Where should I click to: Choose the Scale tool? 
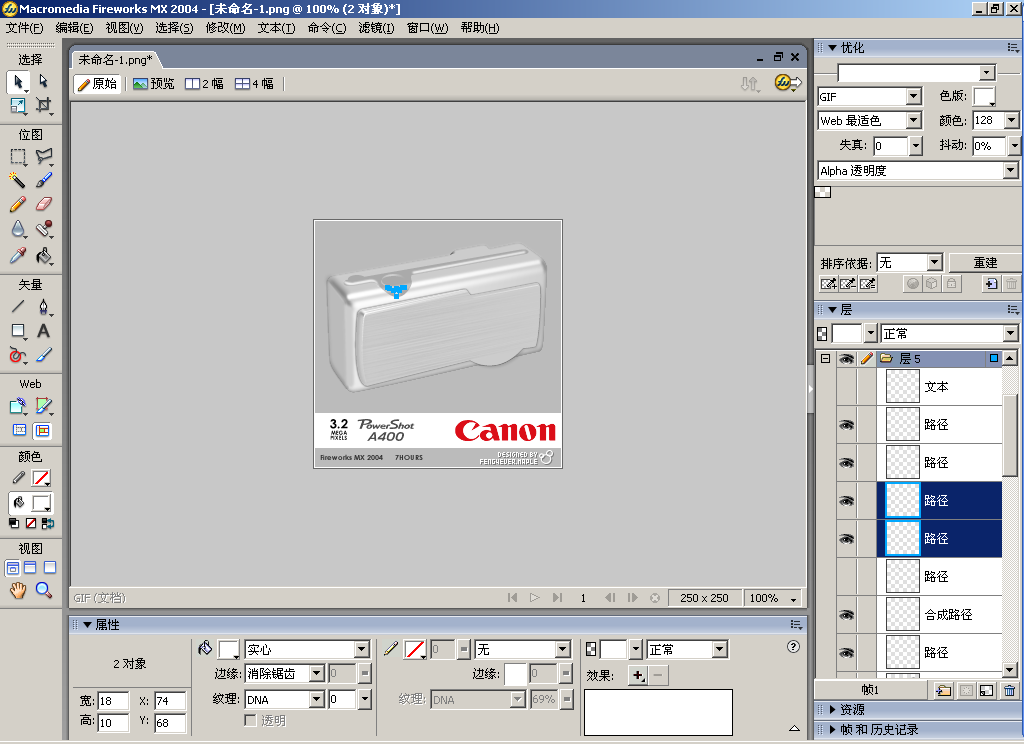18,105
